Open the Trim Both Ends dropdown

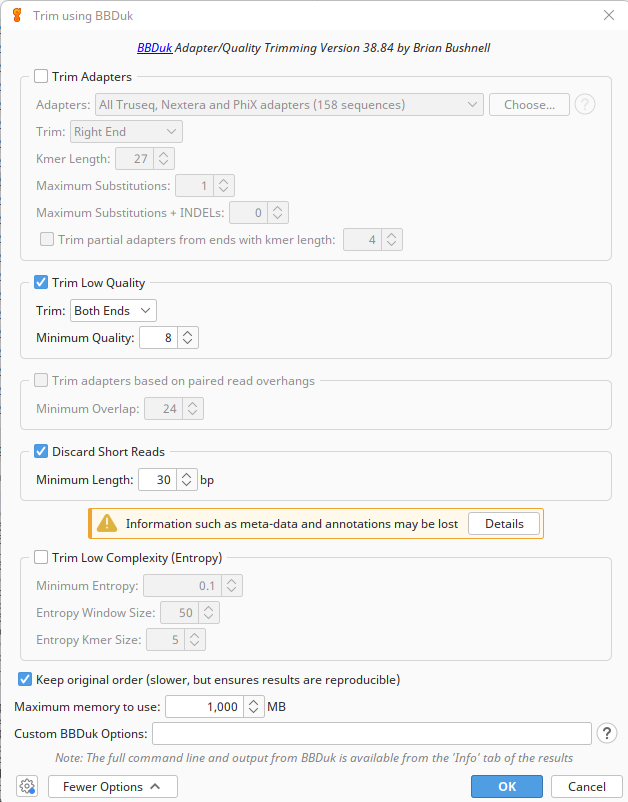pos(113,311)
